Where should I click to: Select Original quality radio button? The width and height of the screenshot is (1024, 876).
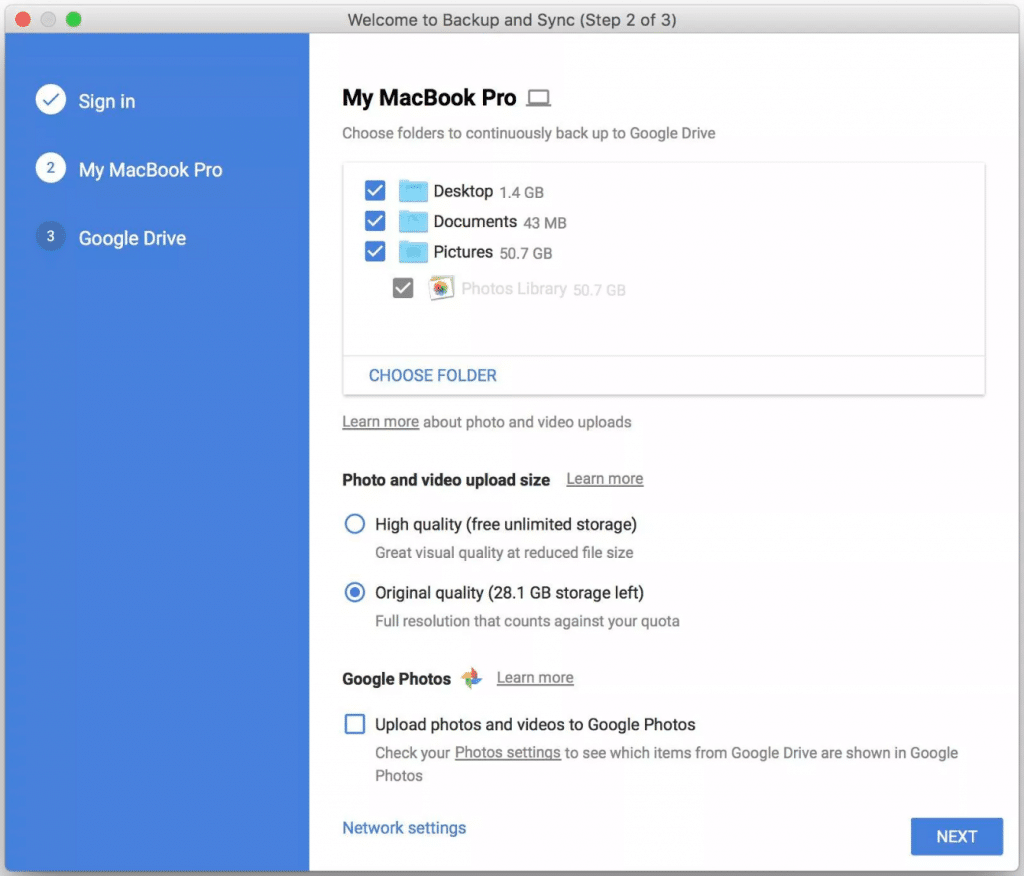click(355, 593)
